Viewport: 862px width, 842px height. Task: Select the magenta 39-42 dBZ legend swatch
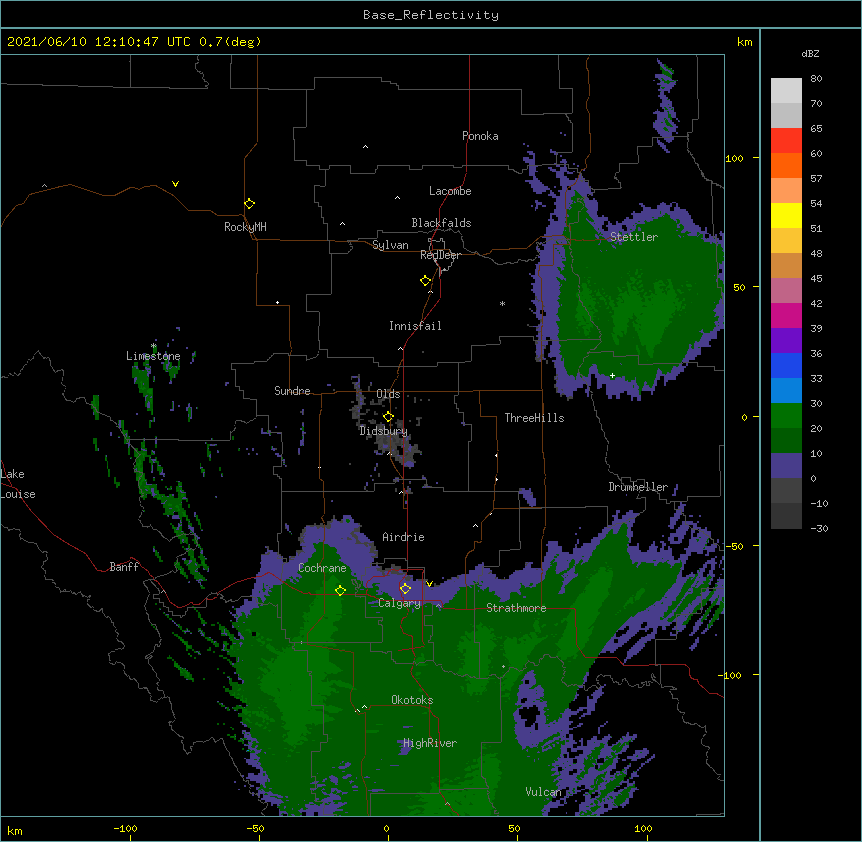[x=786, y=315]
